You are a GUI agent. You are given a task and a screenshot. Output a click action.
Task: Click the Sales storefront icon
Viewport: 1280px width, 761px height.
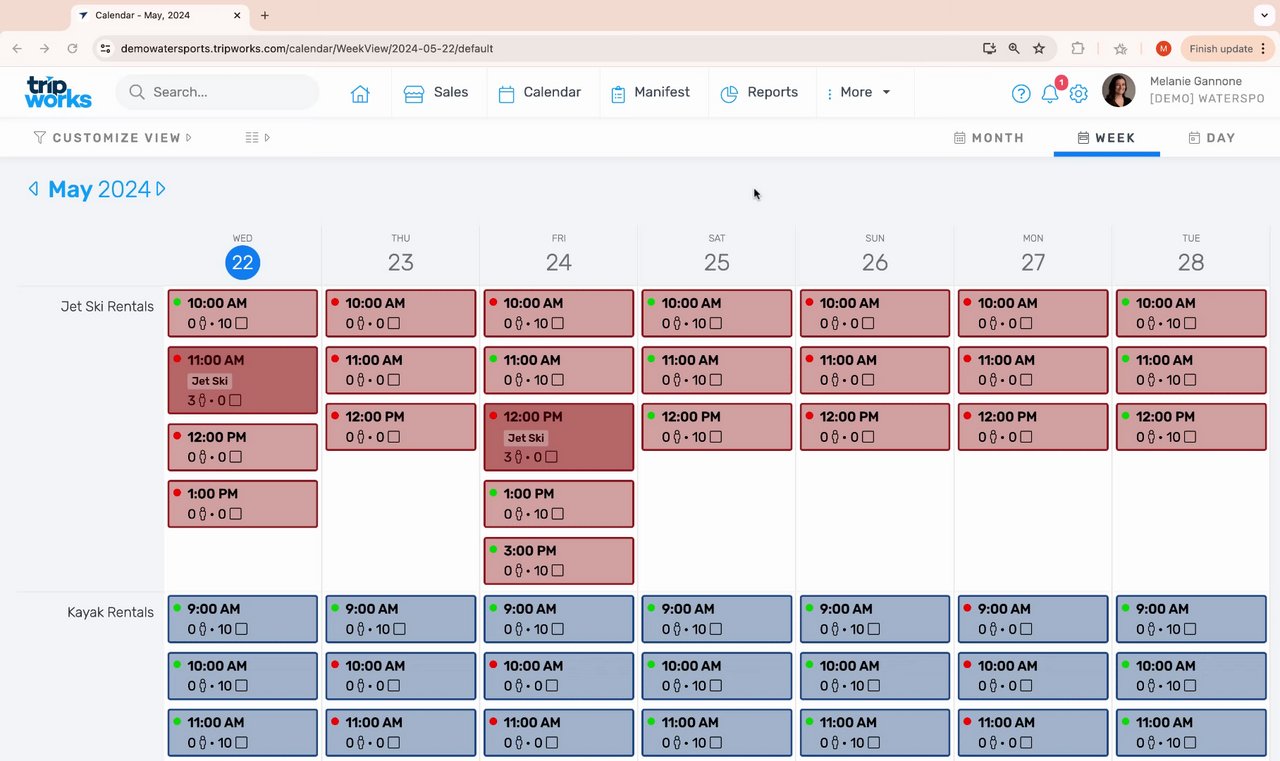414,93
